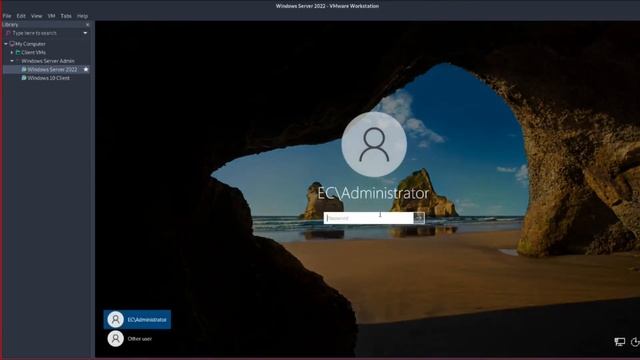This screenshot has width=640, height=360.
Task: Open the library search filter dropdown
Action: [x=85, y=33]
